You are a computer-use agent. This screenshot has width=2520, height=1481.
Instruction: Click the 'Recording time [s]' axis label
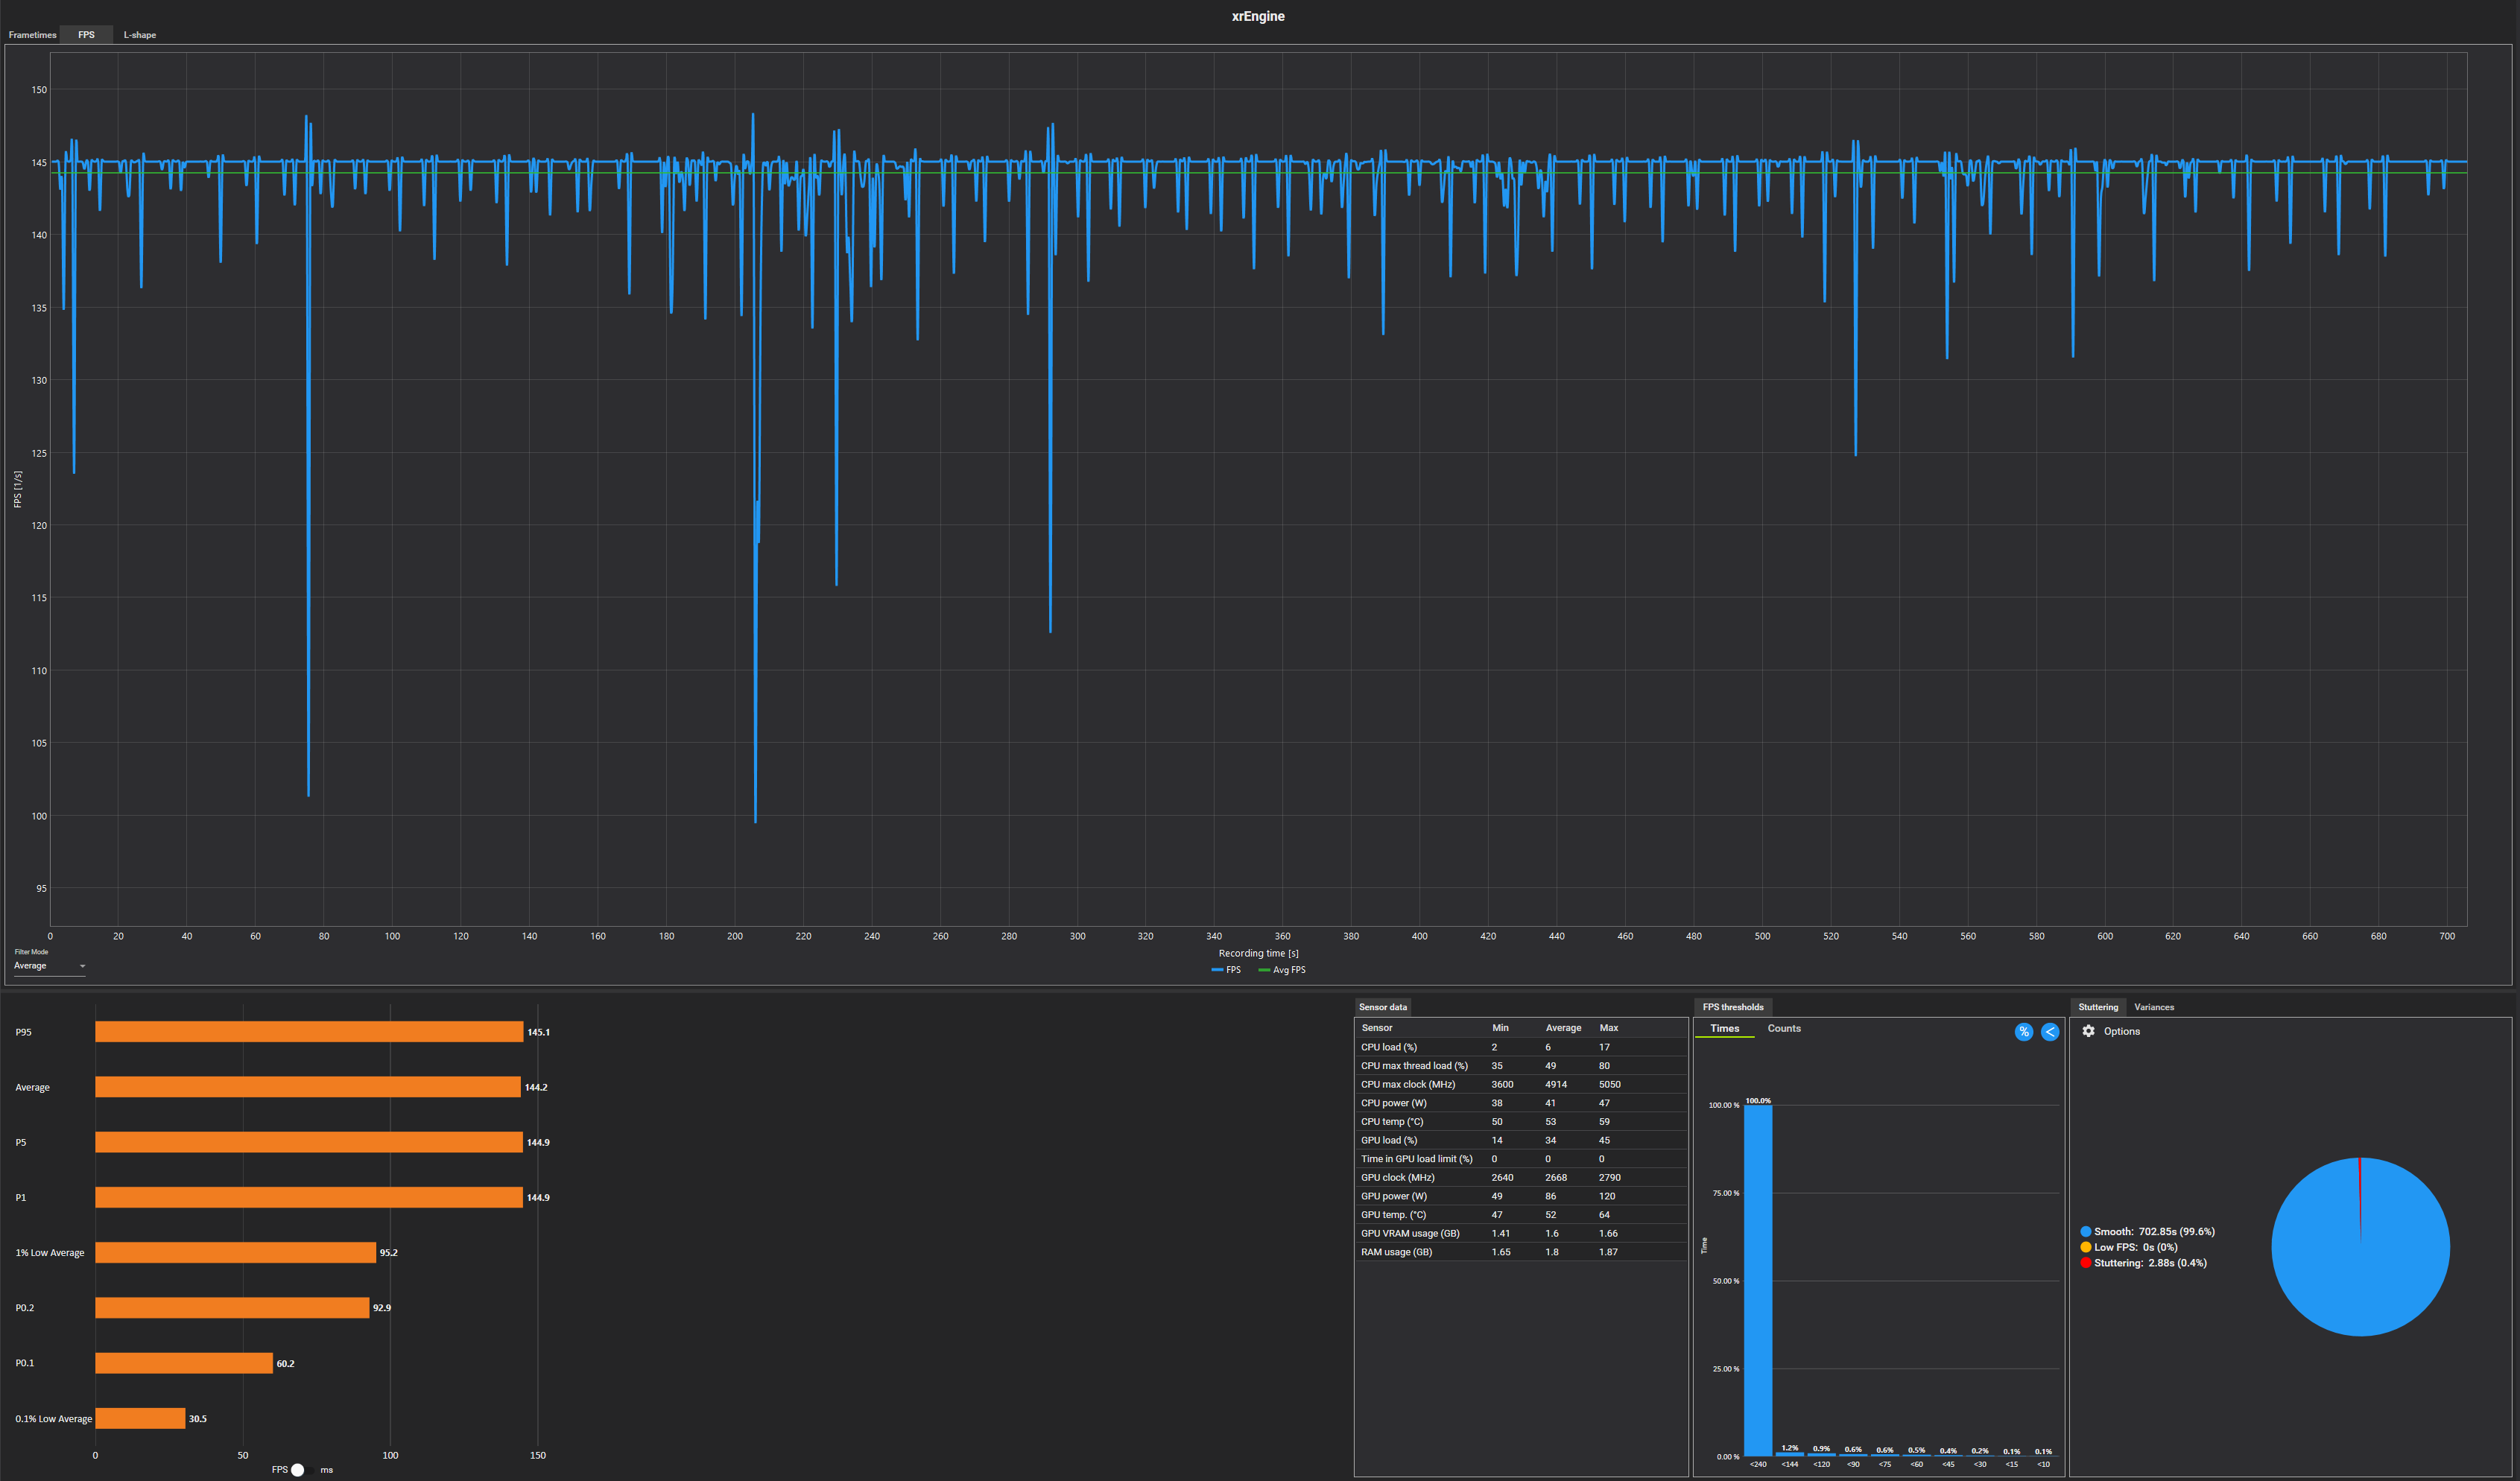pyautogui.click(x=1258, y=953)
